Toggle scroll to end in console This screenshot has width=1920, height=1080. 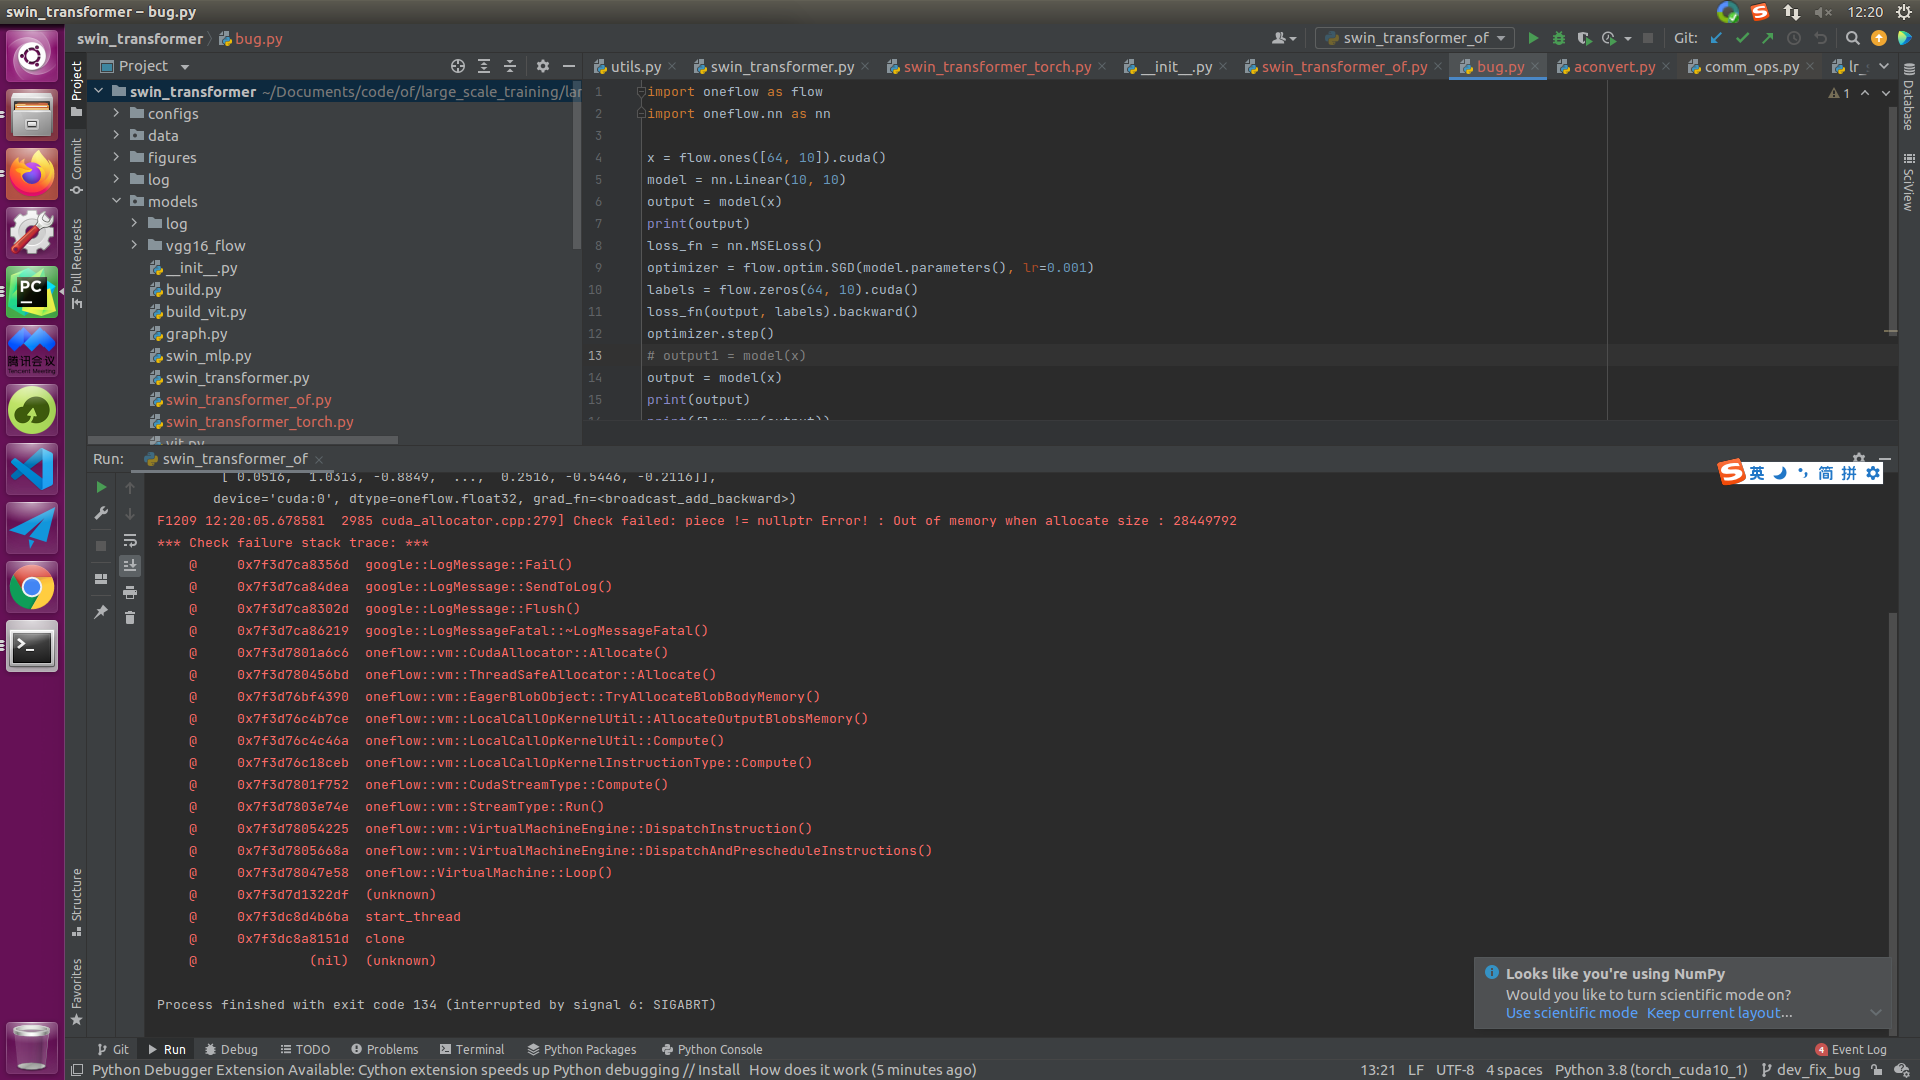tap(129, 565)
